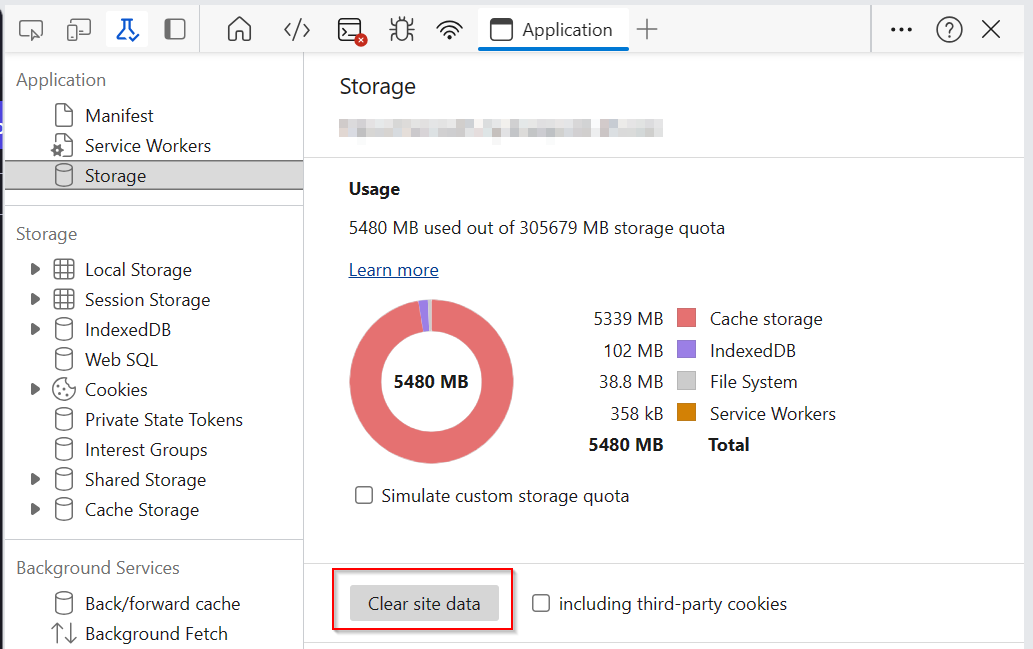Open the Network wifi tool
Image resolution: width=1033 pixels, height=649 pixels.
[x=449, y=30]
